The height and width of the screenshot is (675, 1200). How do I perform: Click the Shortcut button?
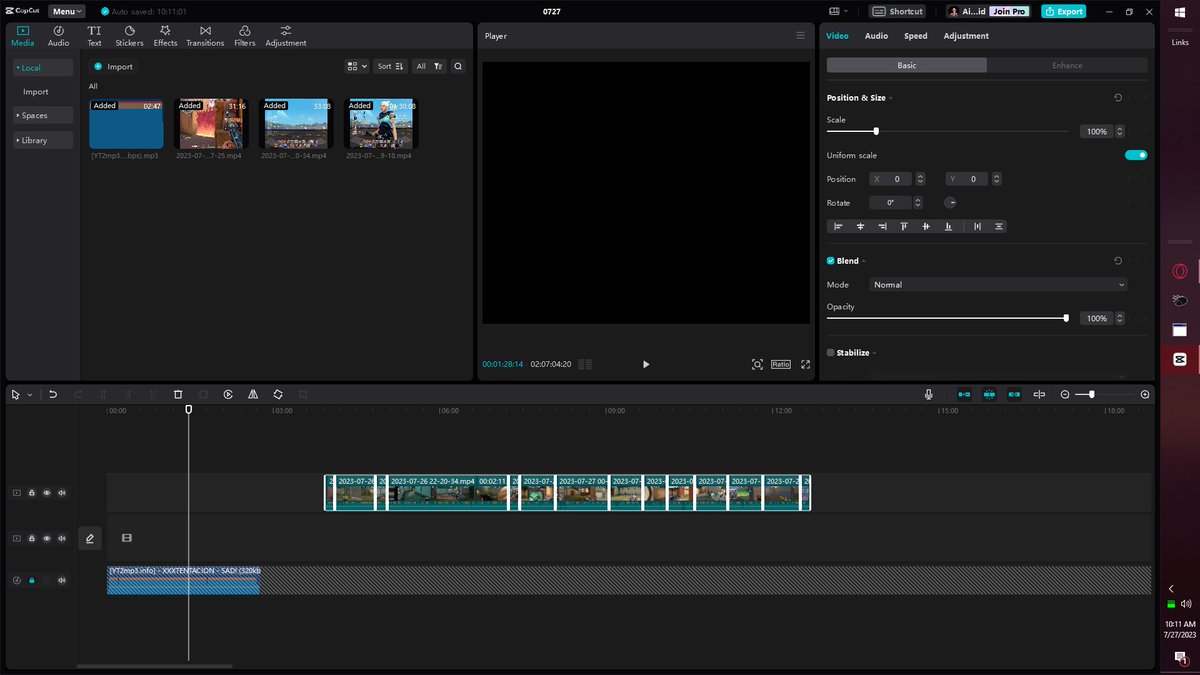(x=898, y=11)
